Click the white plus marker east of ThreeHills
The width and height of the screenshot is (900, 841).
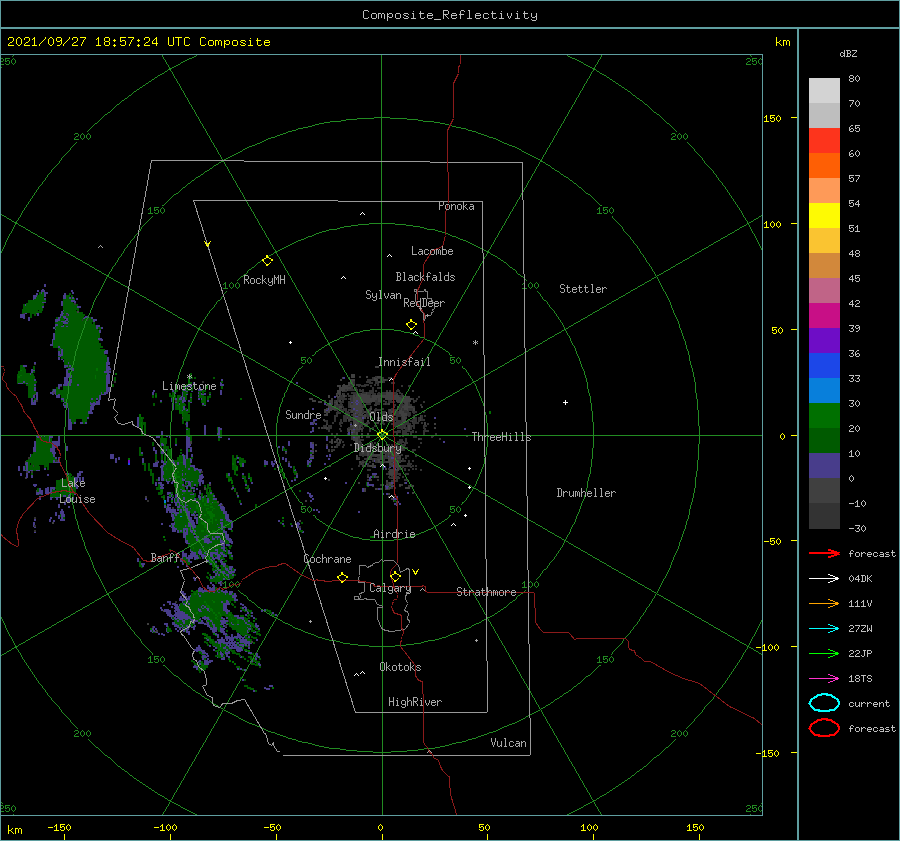(565, 402)
